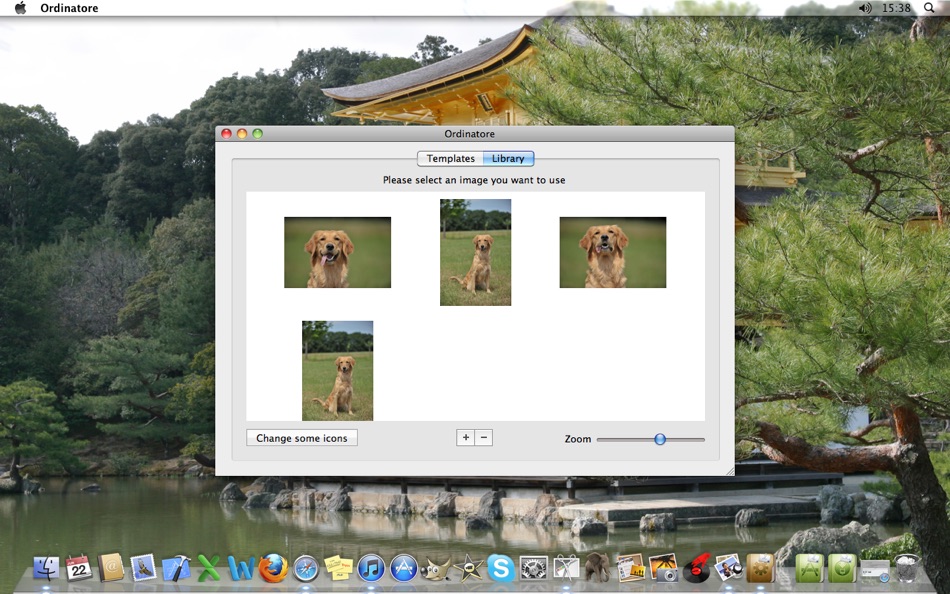The width and height of the screenshot is (950, 594).
Task: Open Address Book in the Dock
Action: pyautogui.click(x=111, y=569)
